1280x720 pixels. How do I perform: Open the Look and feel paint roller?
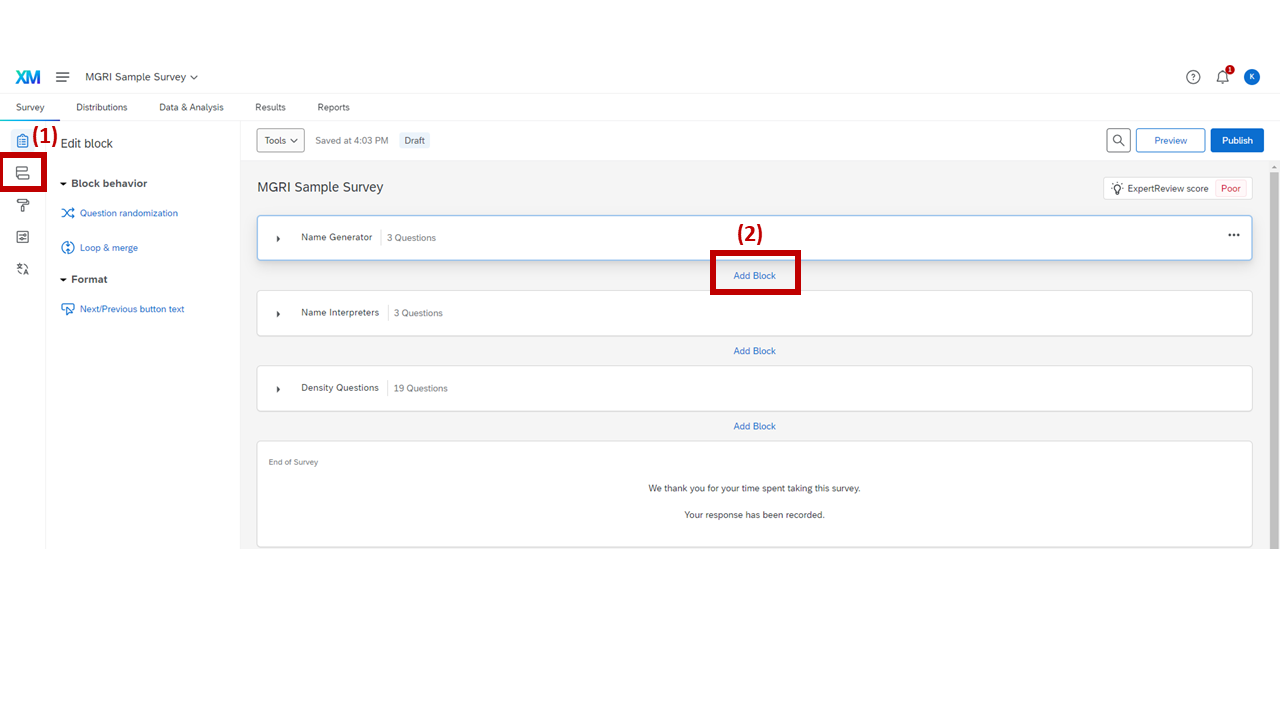point(22,205)
